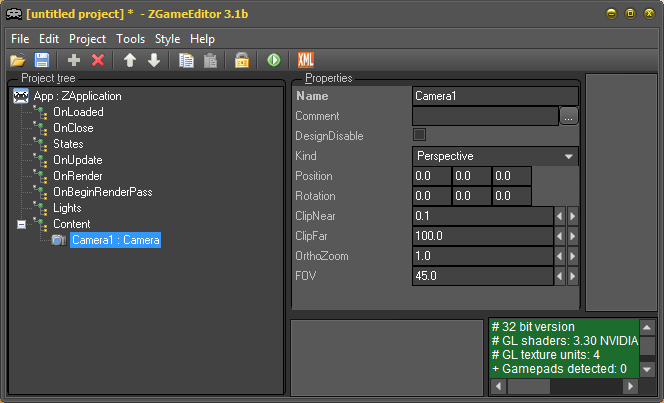Viewport: 664px width, 403px height.
Task: Select the OnRender tree node
Action: coord(77,176)
